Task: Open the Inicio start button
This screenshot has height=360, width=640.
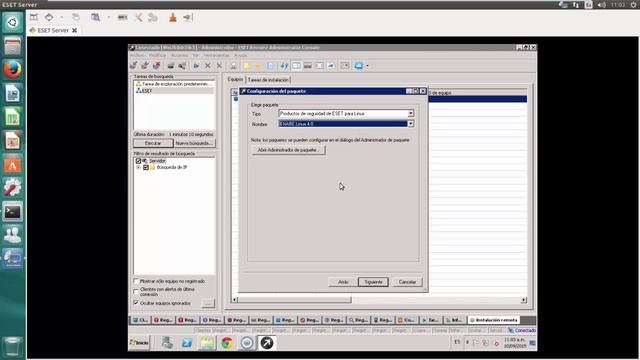Action: 139,343
